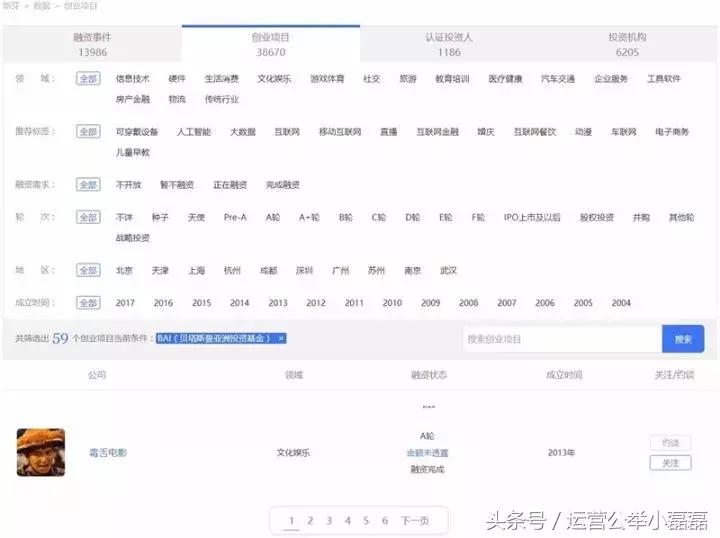Focus the 搜索创业项目 search field
The height and width of the screenshot is (538, 720).
coord(562,339)
